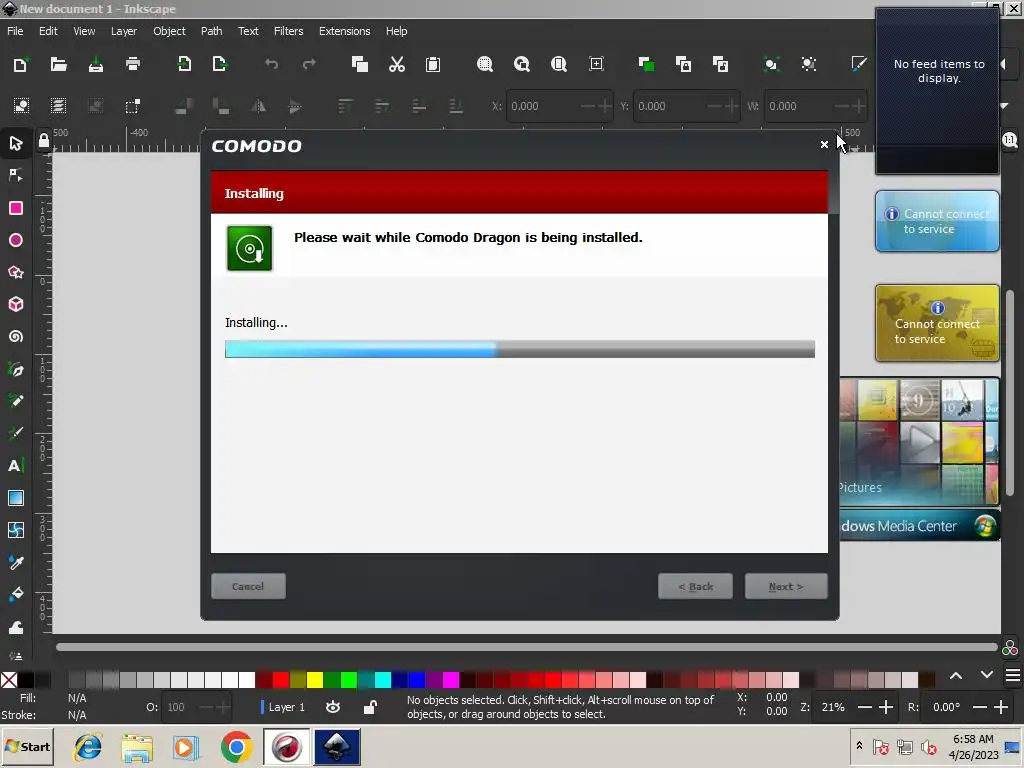Click the horizontal canvas scrollbar
The height and width of the screenshot is (768, 1024).
click(x=526, y=647)
